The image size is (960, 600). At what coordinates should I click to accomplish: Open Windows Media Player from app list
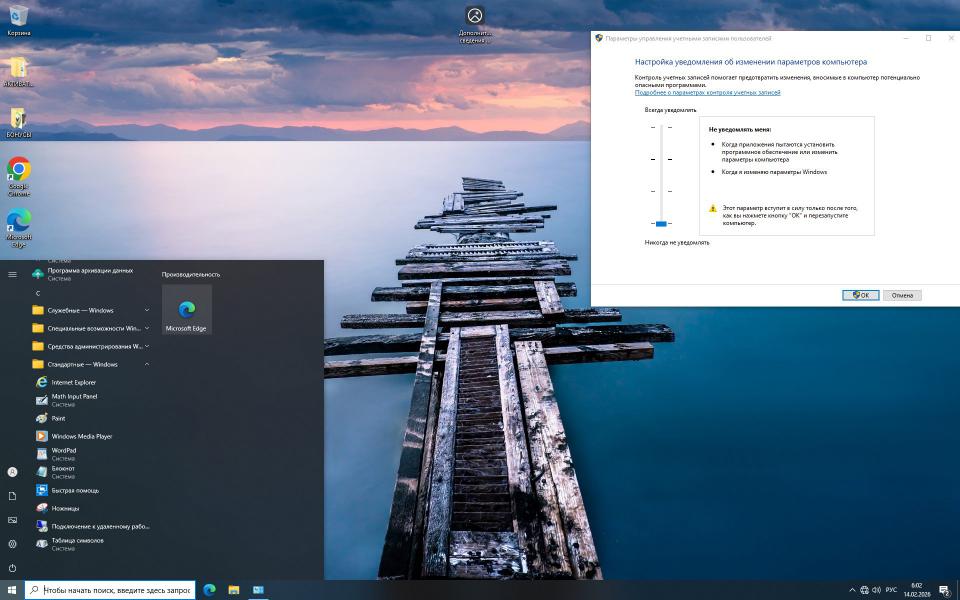click(81, 436)
